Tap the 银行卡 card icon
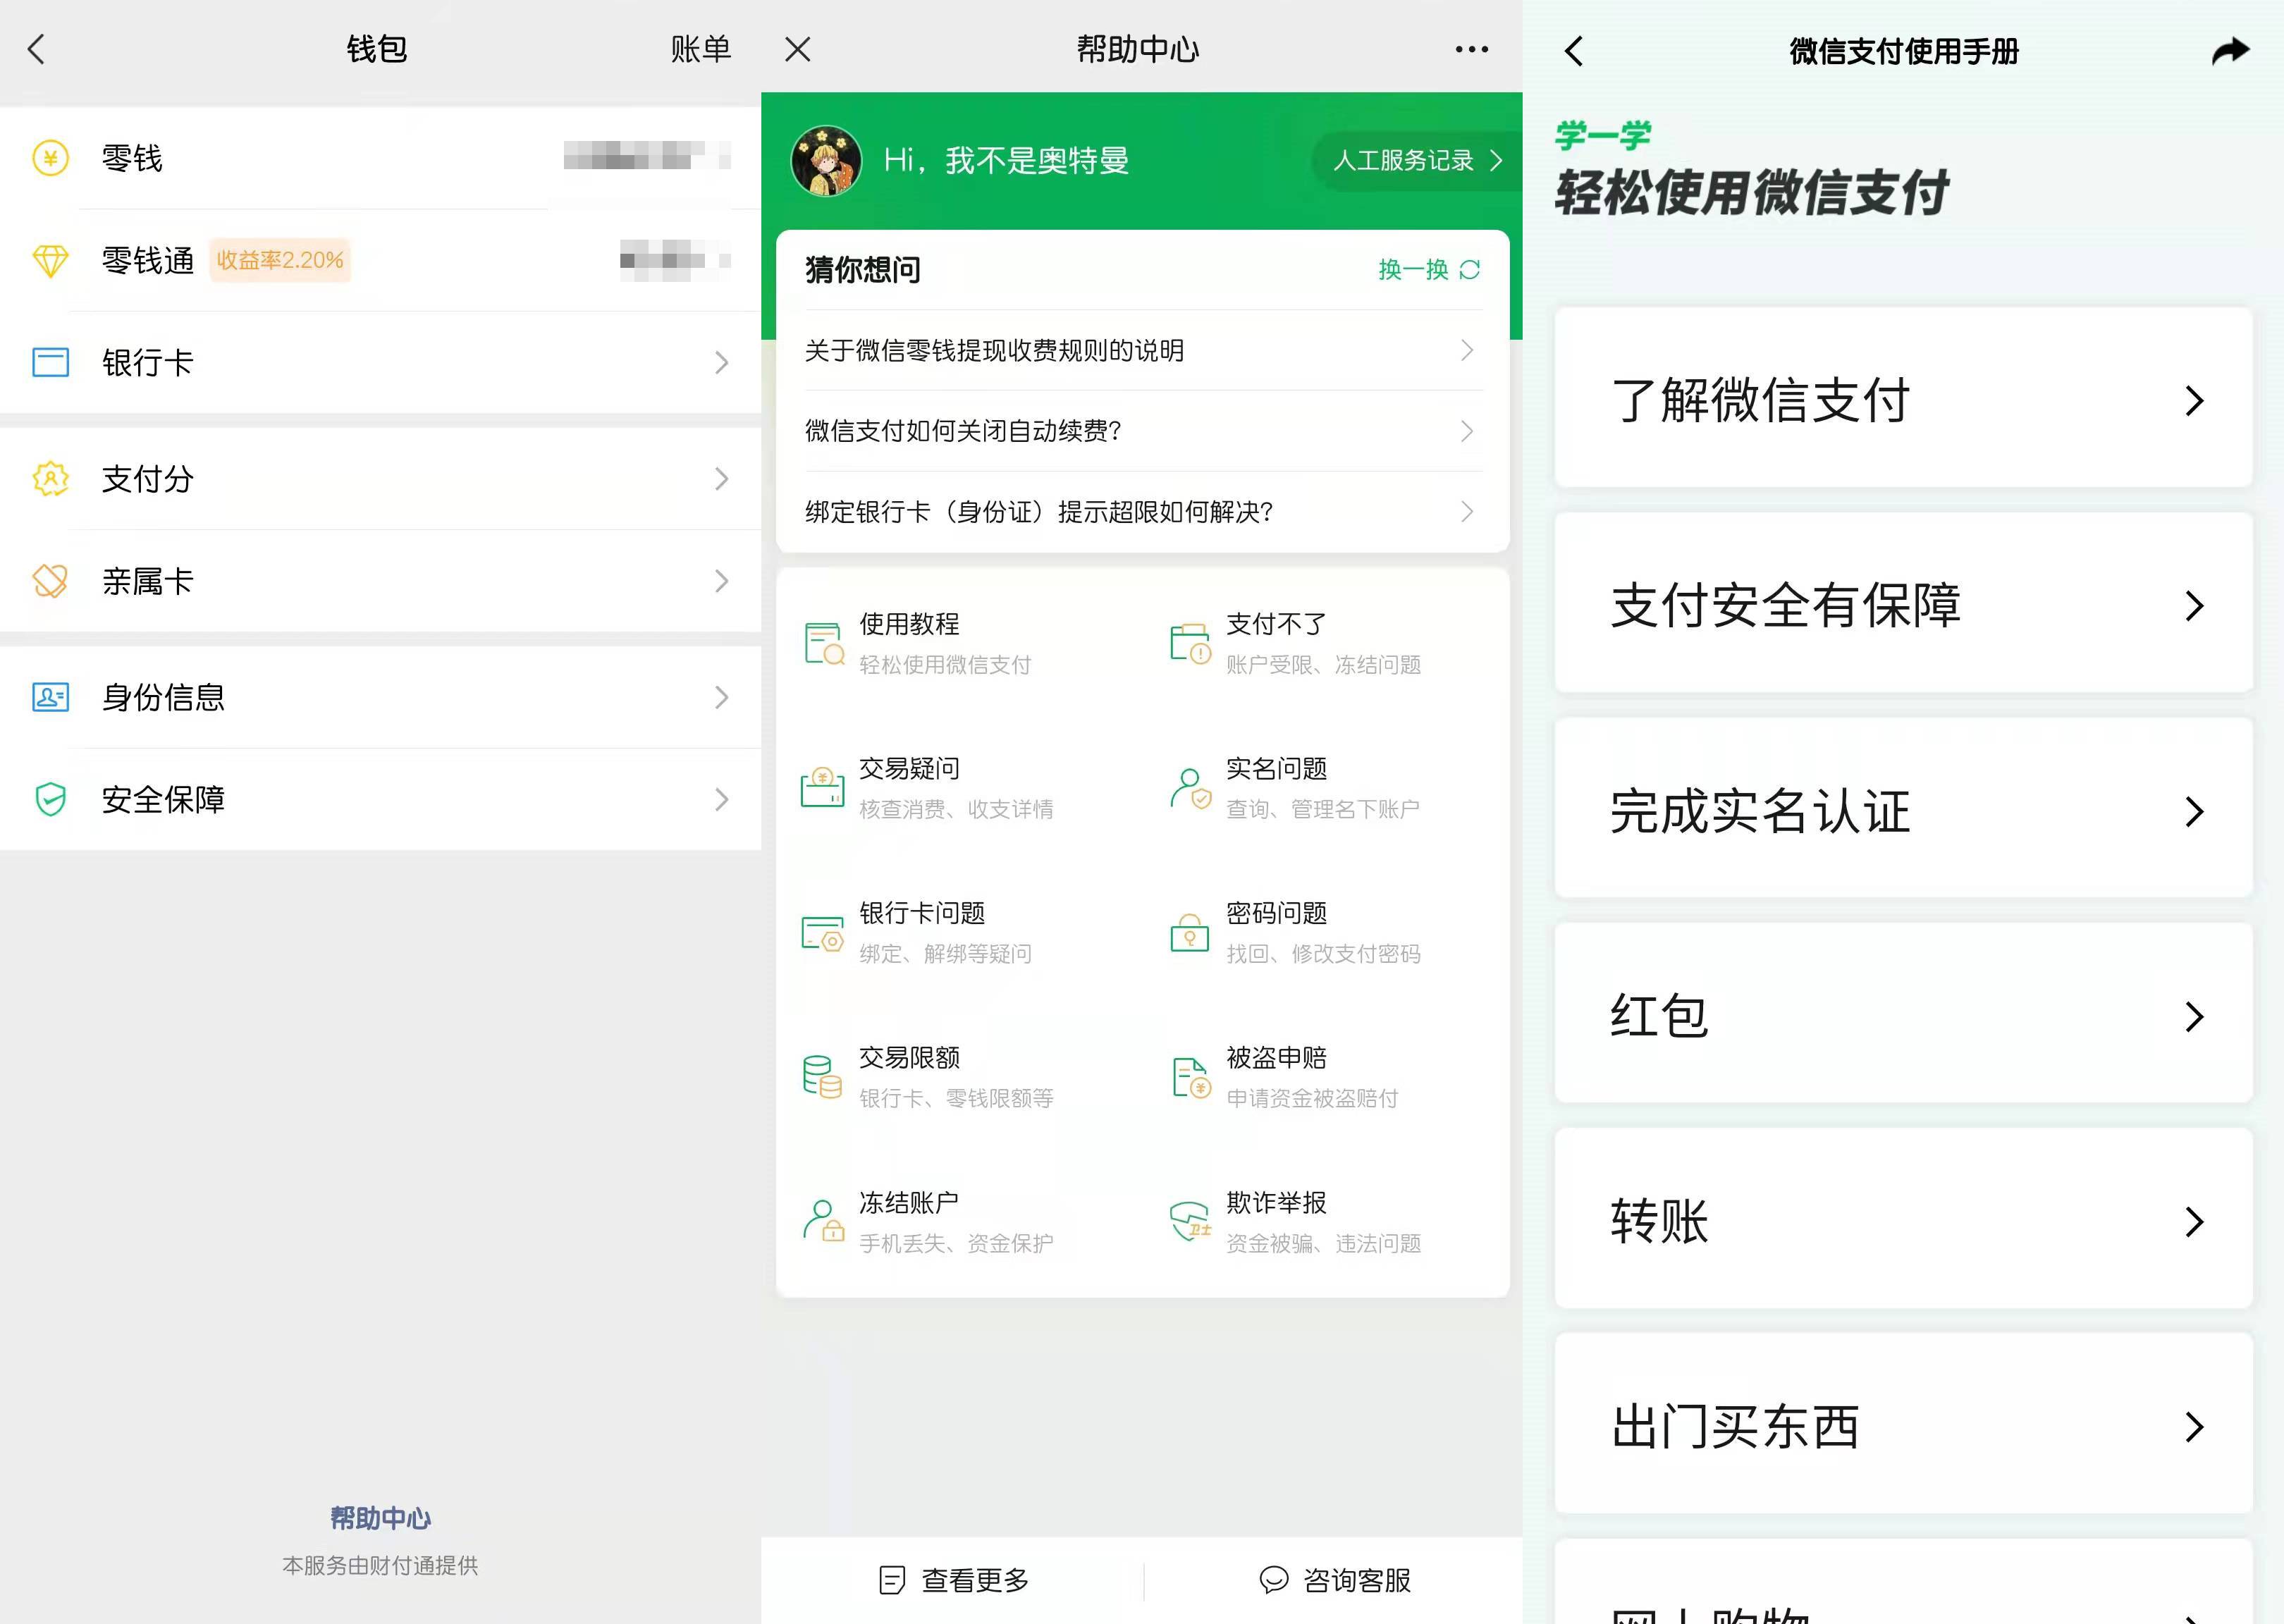This screenshot has height=1624, width=2284. pyautogui.click(x=50, y=362)
